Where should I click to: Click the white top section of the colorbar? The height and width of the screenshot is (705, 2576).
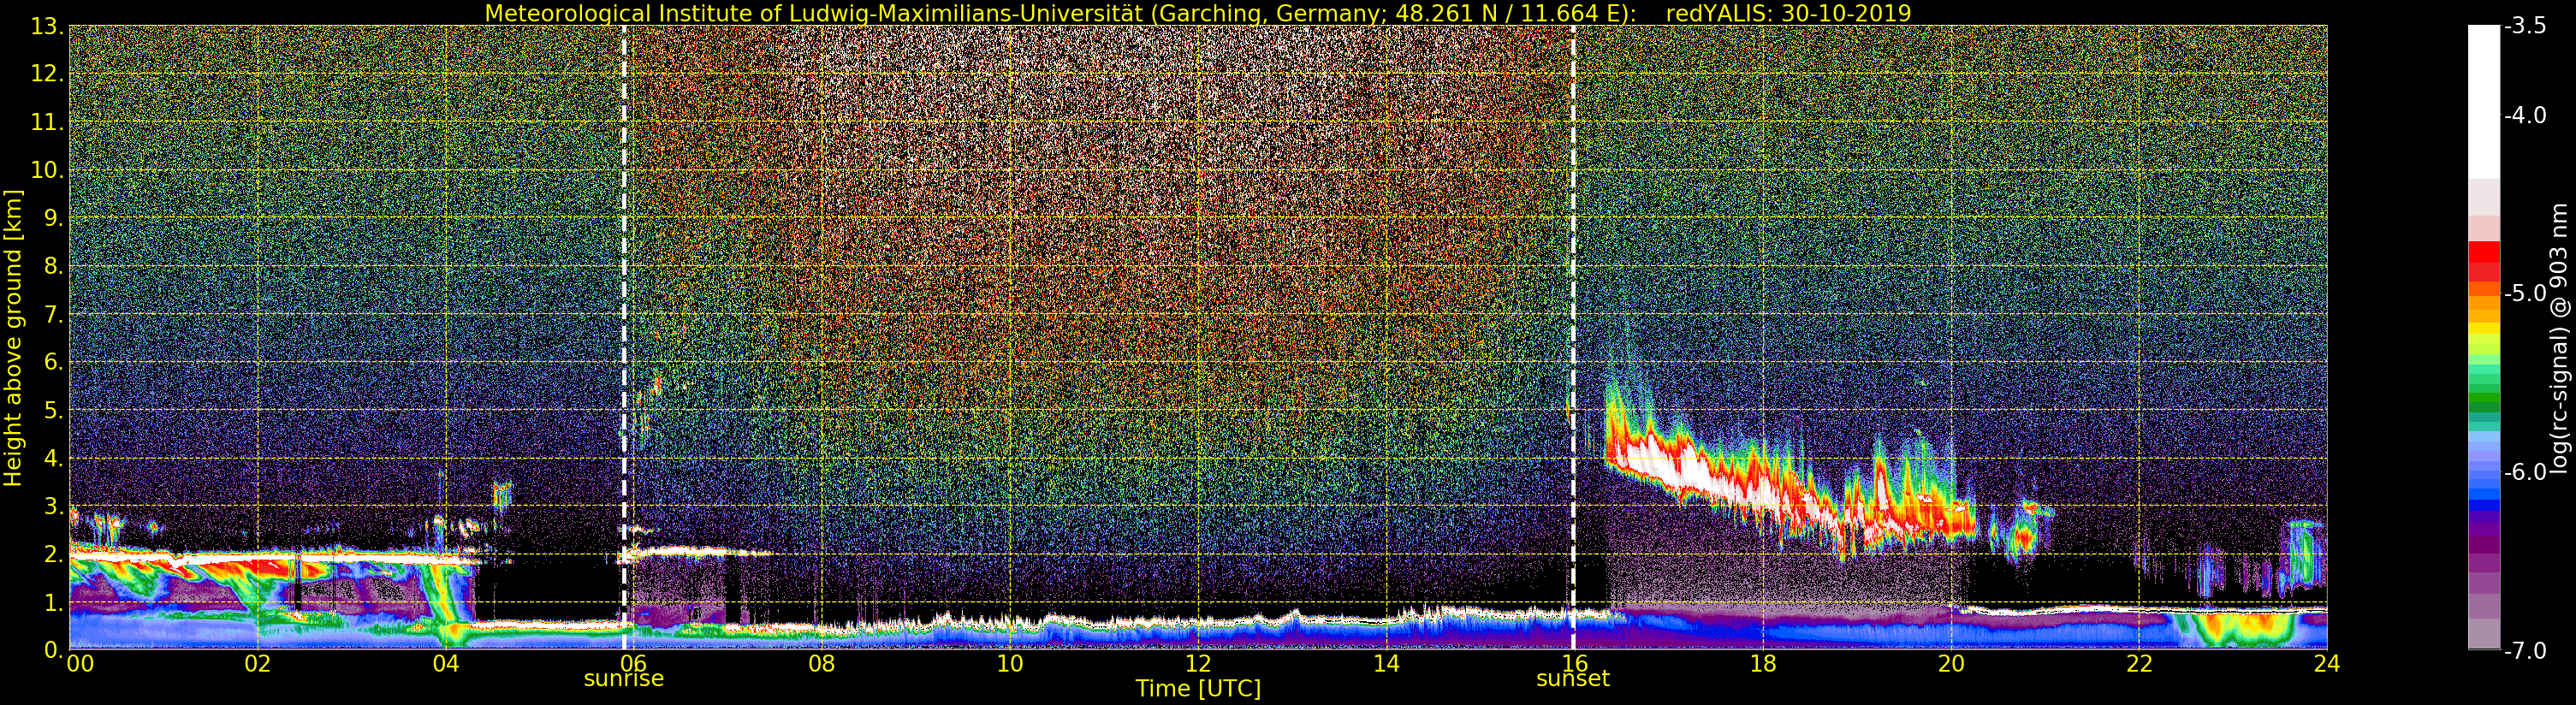(2483, 102)
